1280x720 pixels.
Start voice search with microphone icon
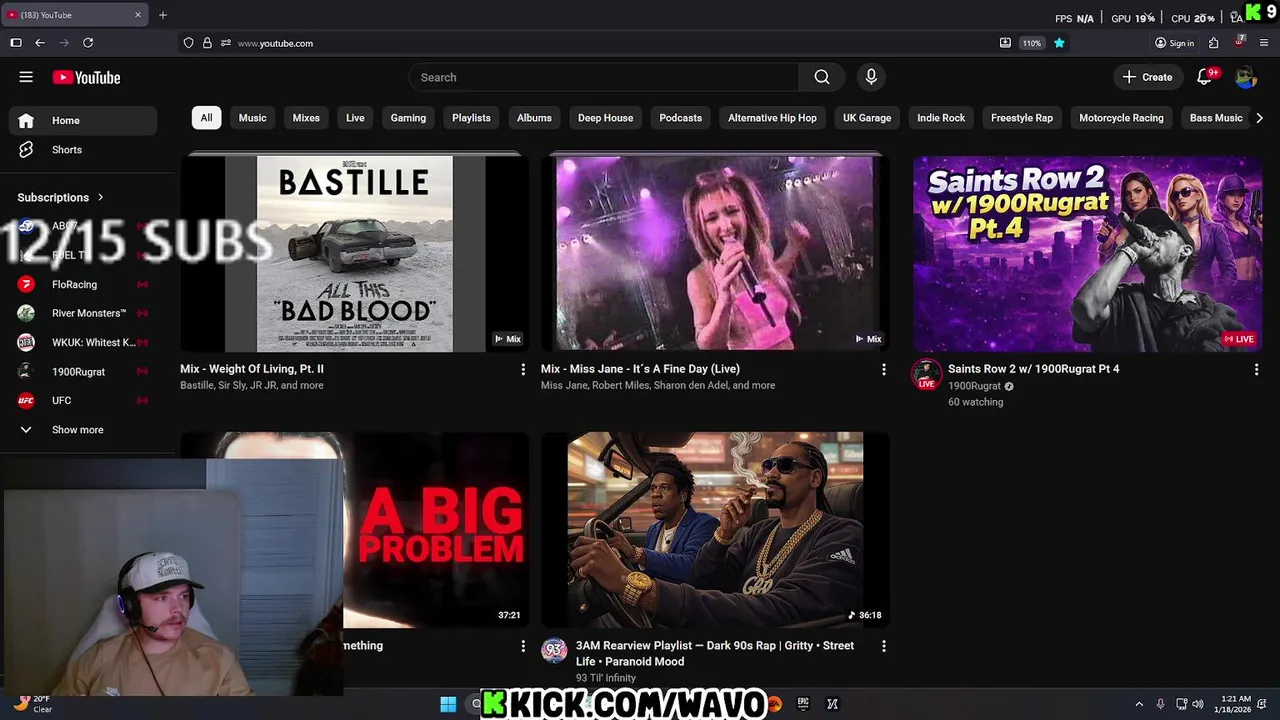pyautogui.click(x=871, y=77)
